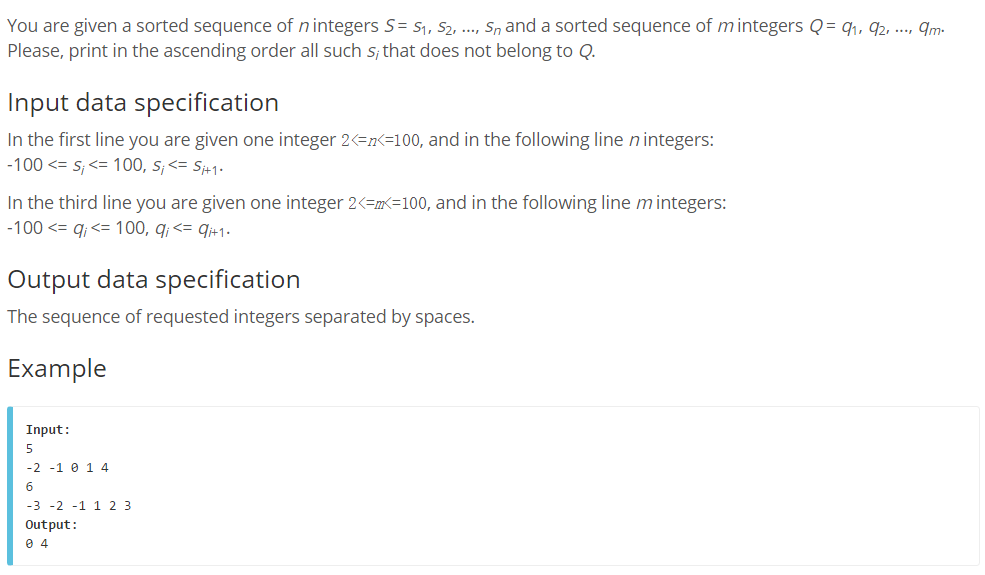
Task: Click the blue left border of the example block
Action: click(x=10, y=486)
